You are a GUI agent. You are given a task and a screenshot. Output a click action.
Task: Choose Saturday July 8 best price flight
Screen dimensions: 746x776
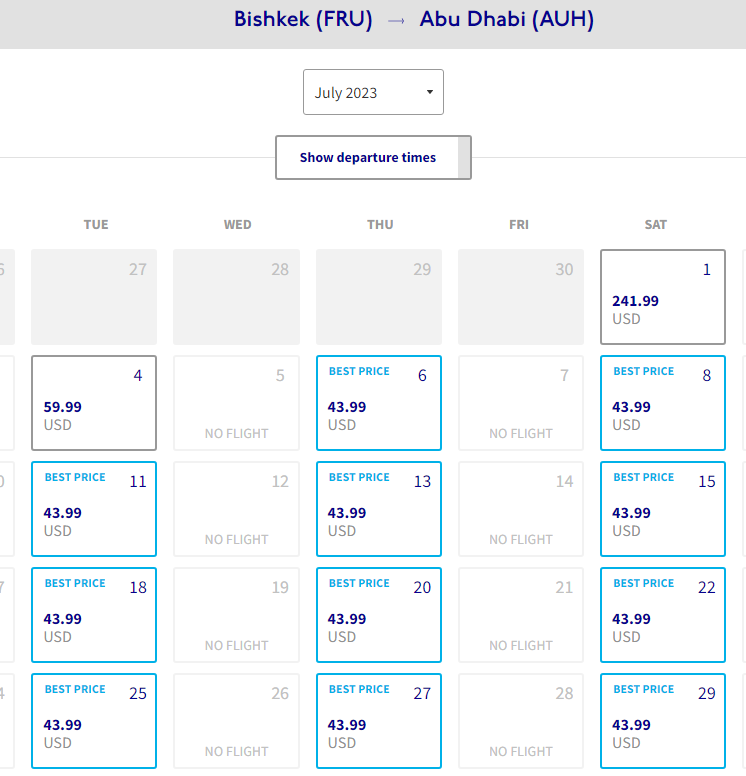point(663,403)
